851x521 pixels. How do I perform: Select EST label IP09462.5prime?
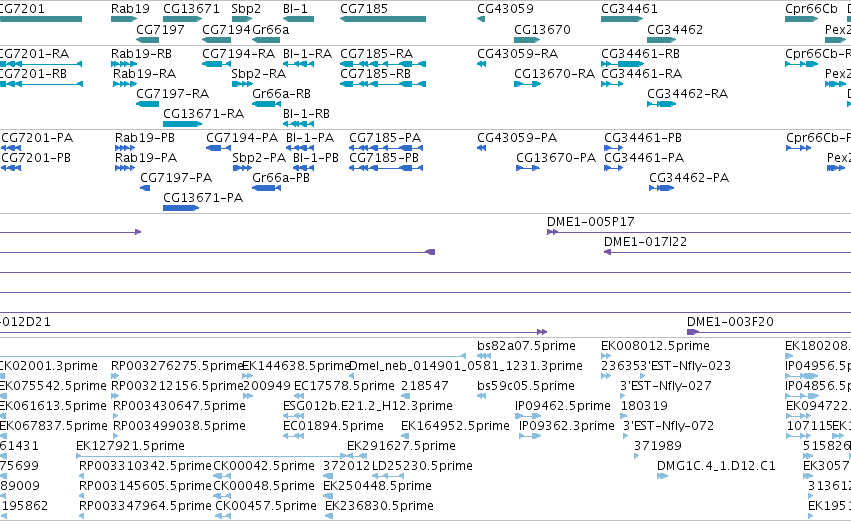(x=562, y=406)
